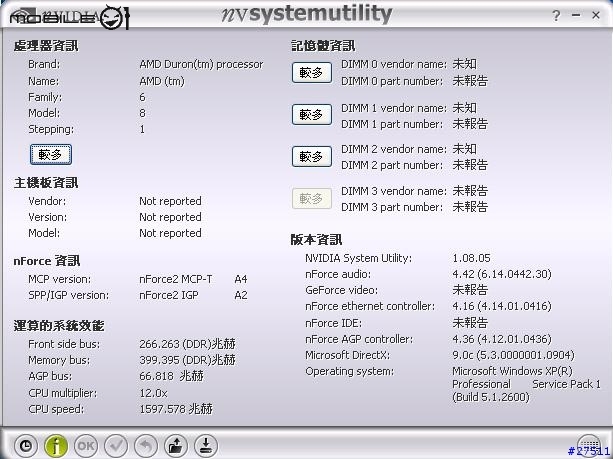This screenshot has height=459, width=613.
Task: Click the AGP bus value 66.818
Action: [171, 376]
